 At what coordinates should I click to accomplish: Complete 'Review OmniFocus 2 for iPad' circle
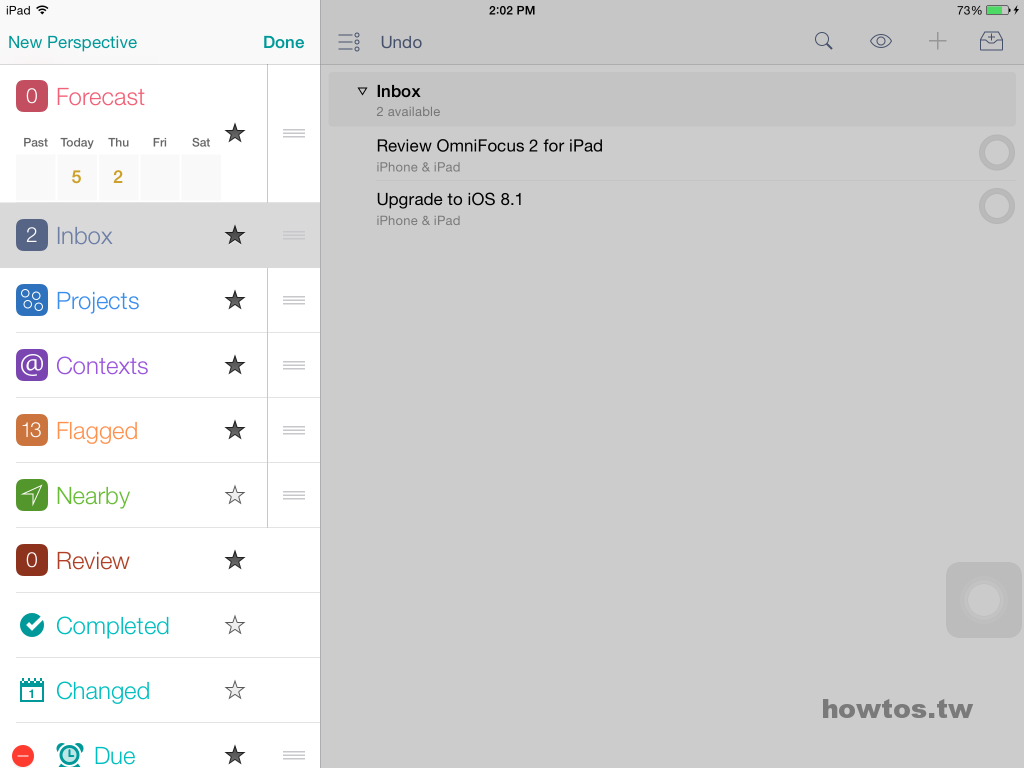(x=997, y=153)
